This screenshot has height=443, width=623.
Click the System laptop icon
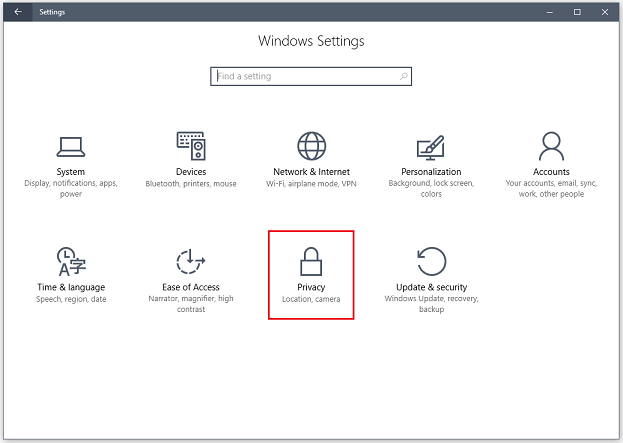pyautogui.click(x=71, y=146)
